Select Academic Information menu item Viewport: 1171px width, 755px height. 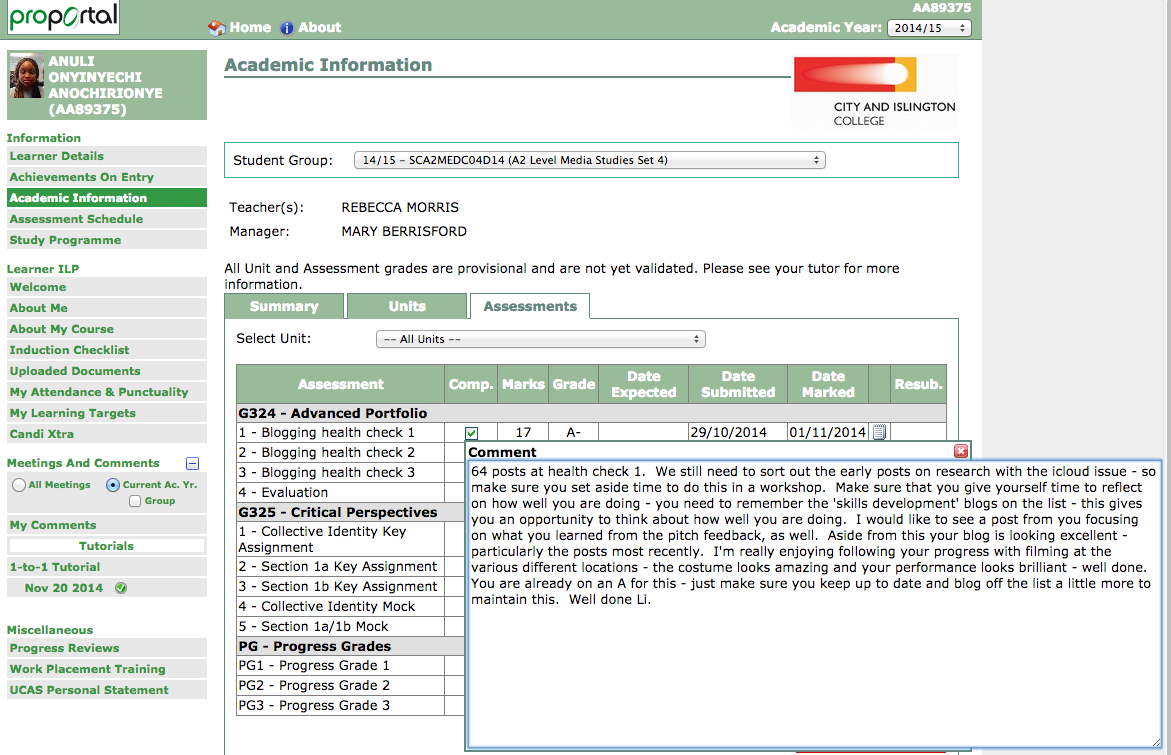tap(107, 198)
